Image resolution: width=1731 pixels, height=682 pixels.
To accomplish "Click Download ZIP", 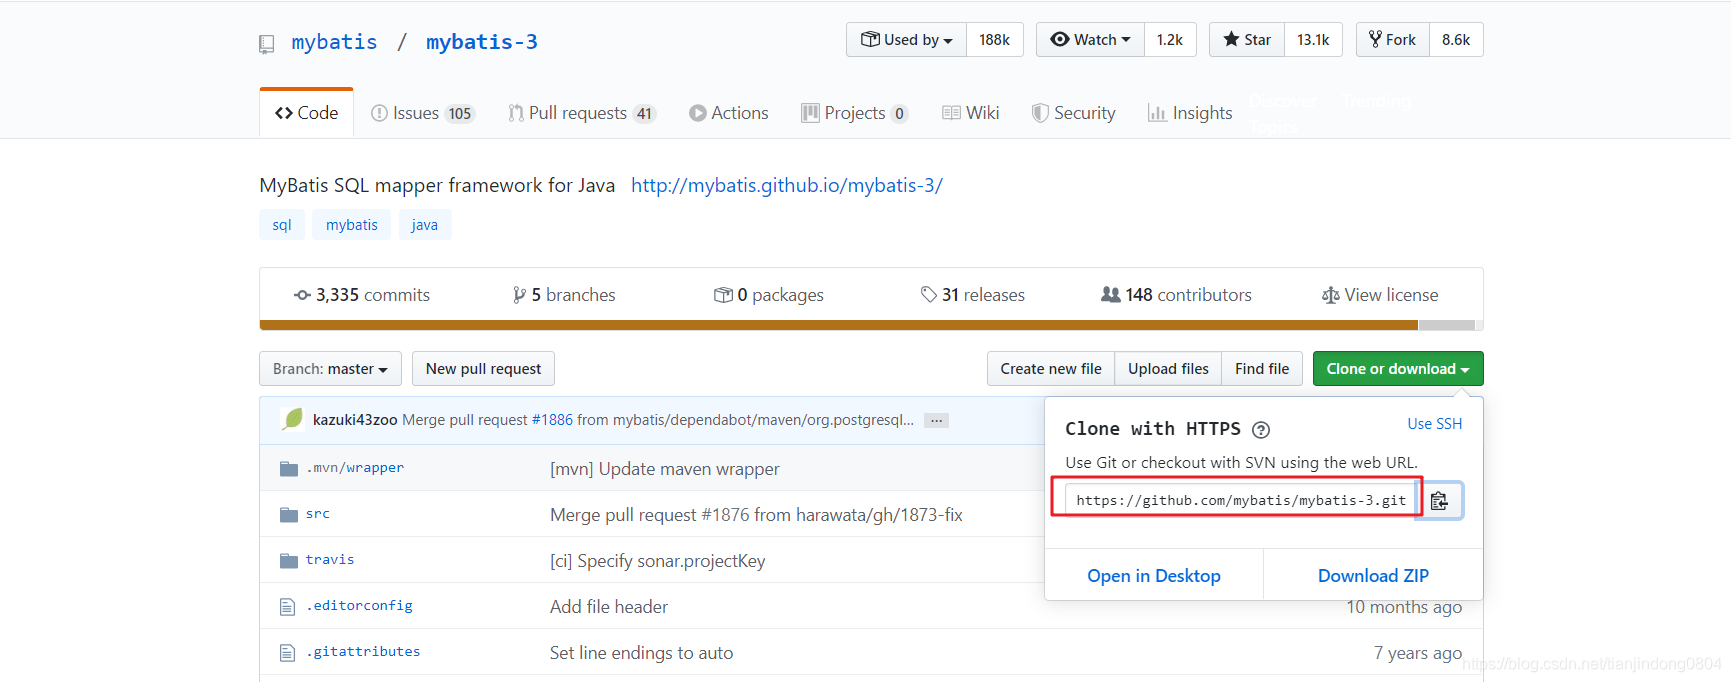I will [1373, 576].
